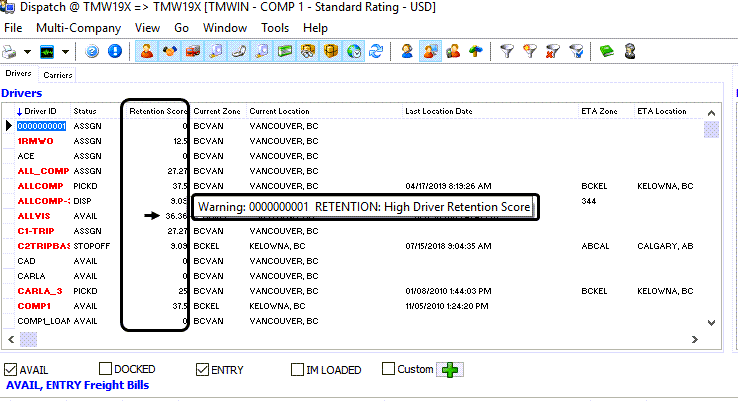The height and width of the screenshot is (402, 738).
Task: Toggle the Drivers grid person icon in the toolbar
Action: (x=147, y=51)
